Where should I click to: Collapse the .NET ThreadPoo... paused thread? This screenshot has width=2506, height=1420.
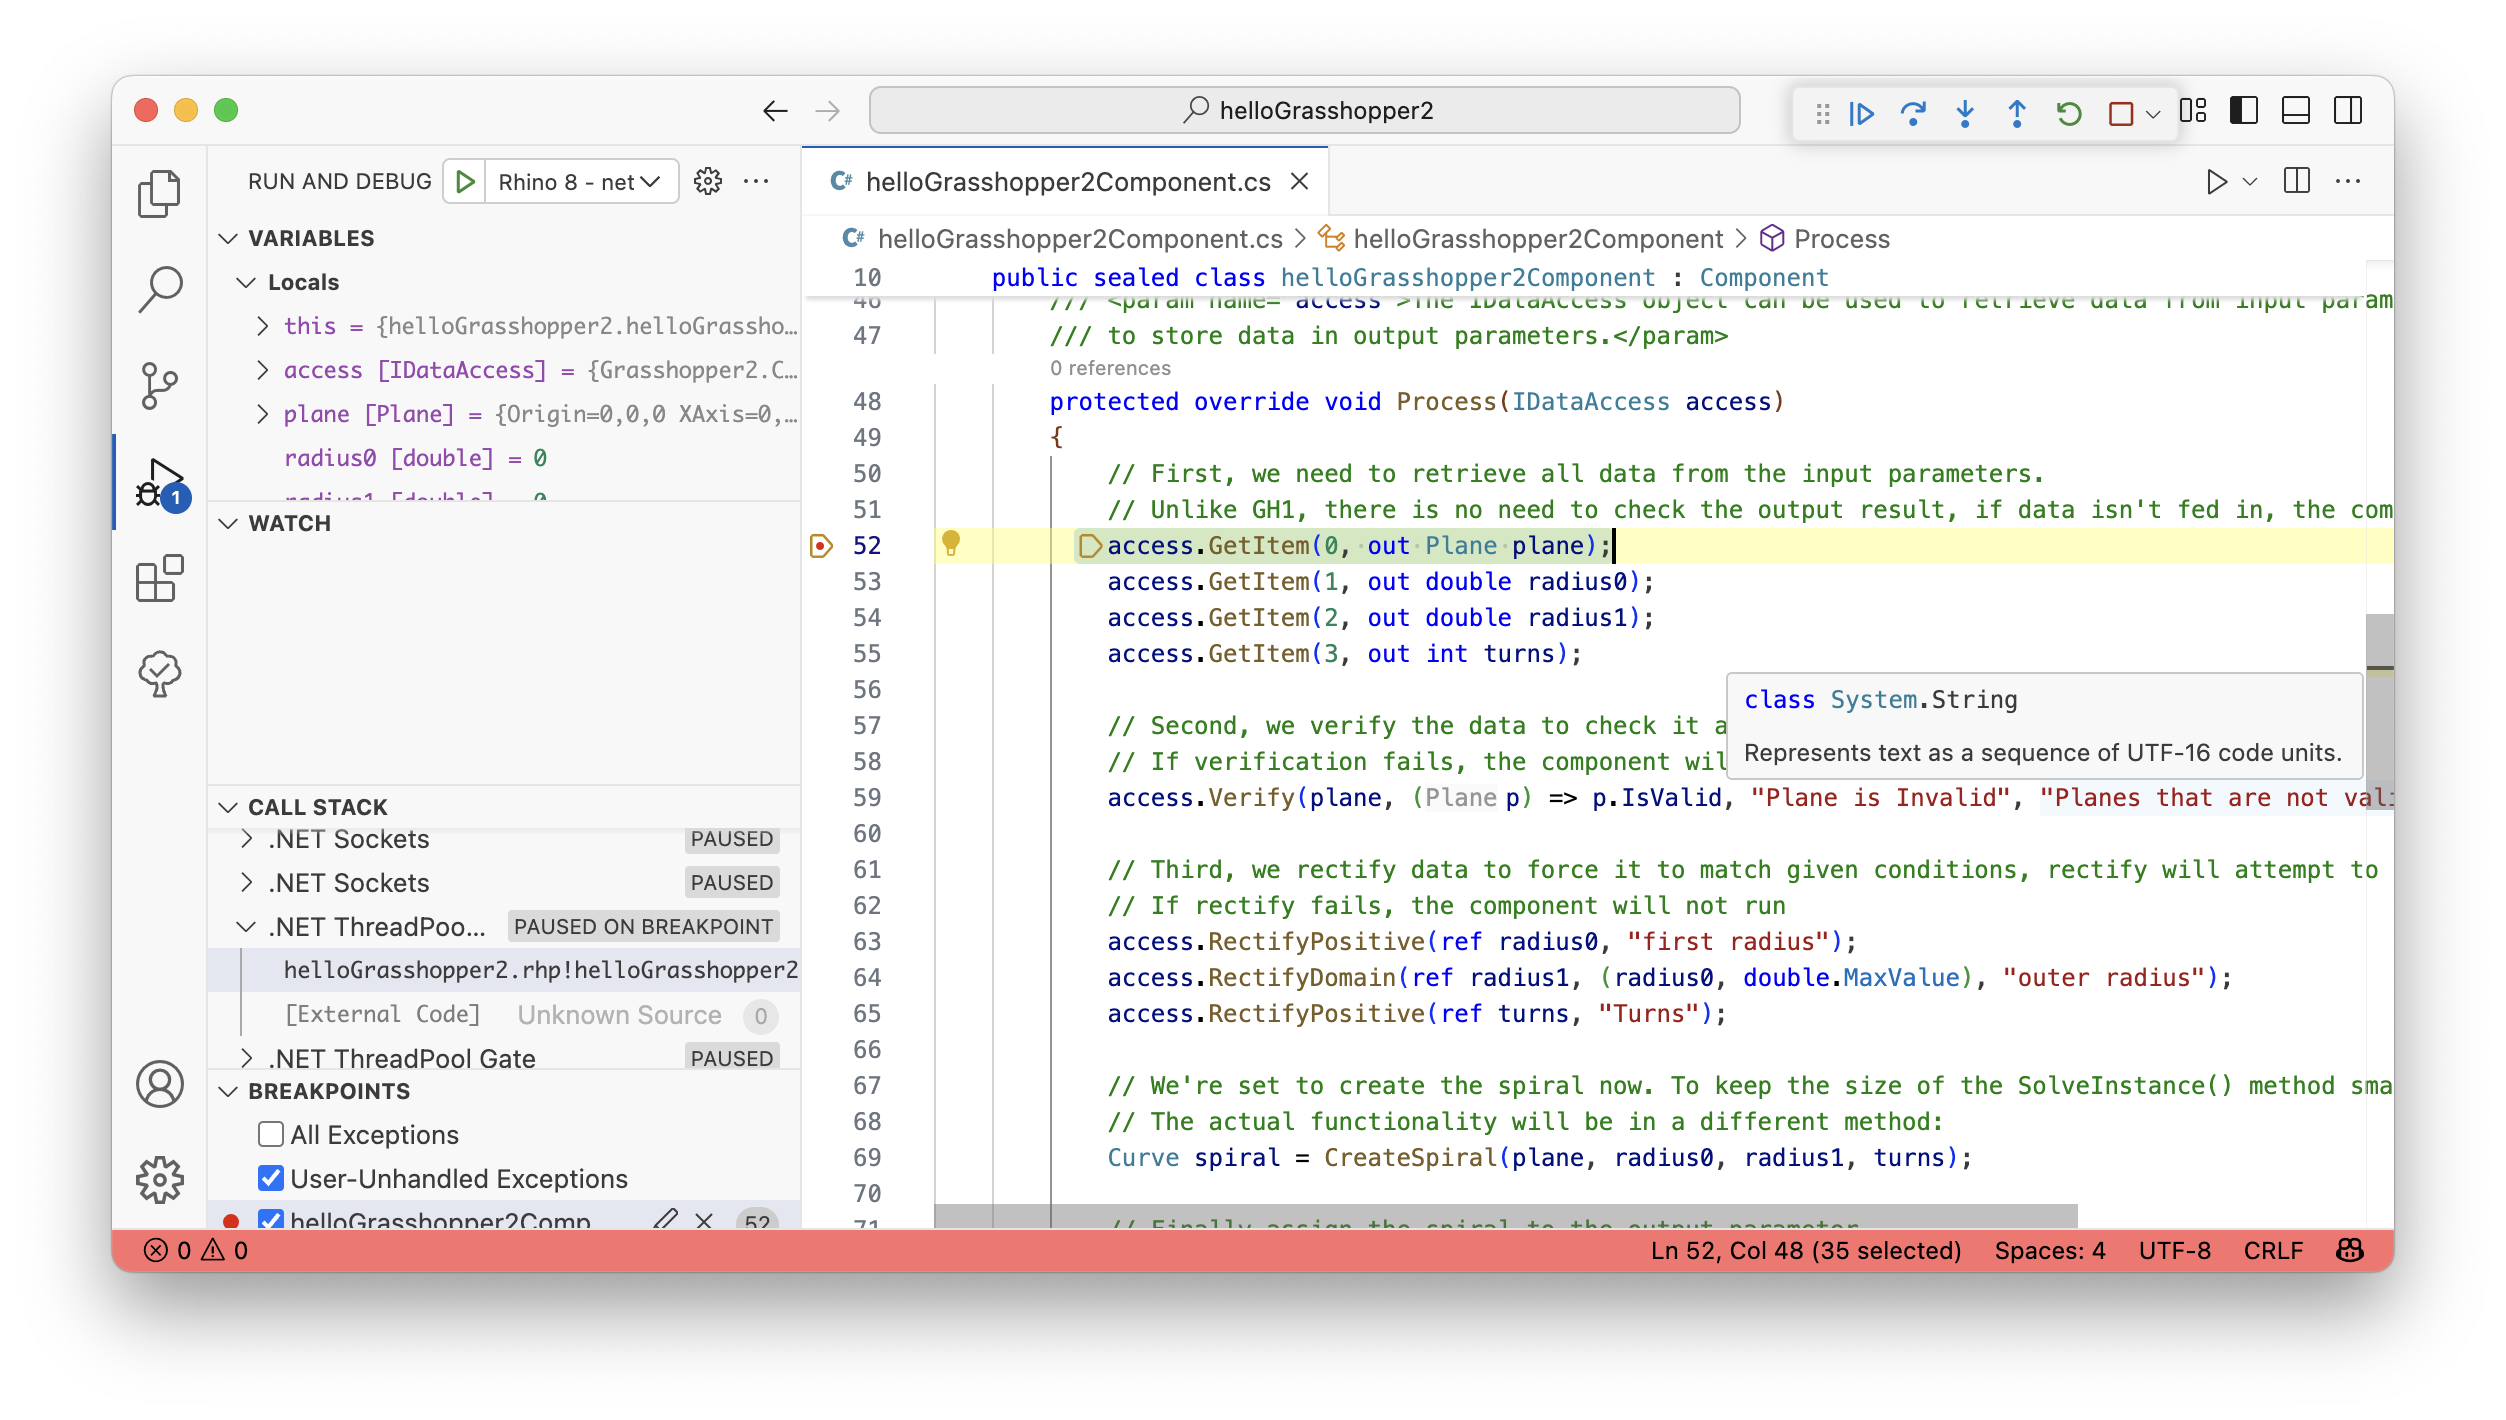click(247, 926)
